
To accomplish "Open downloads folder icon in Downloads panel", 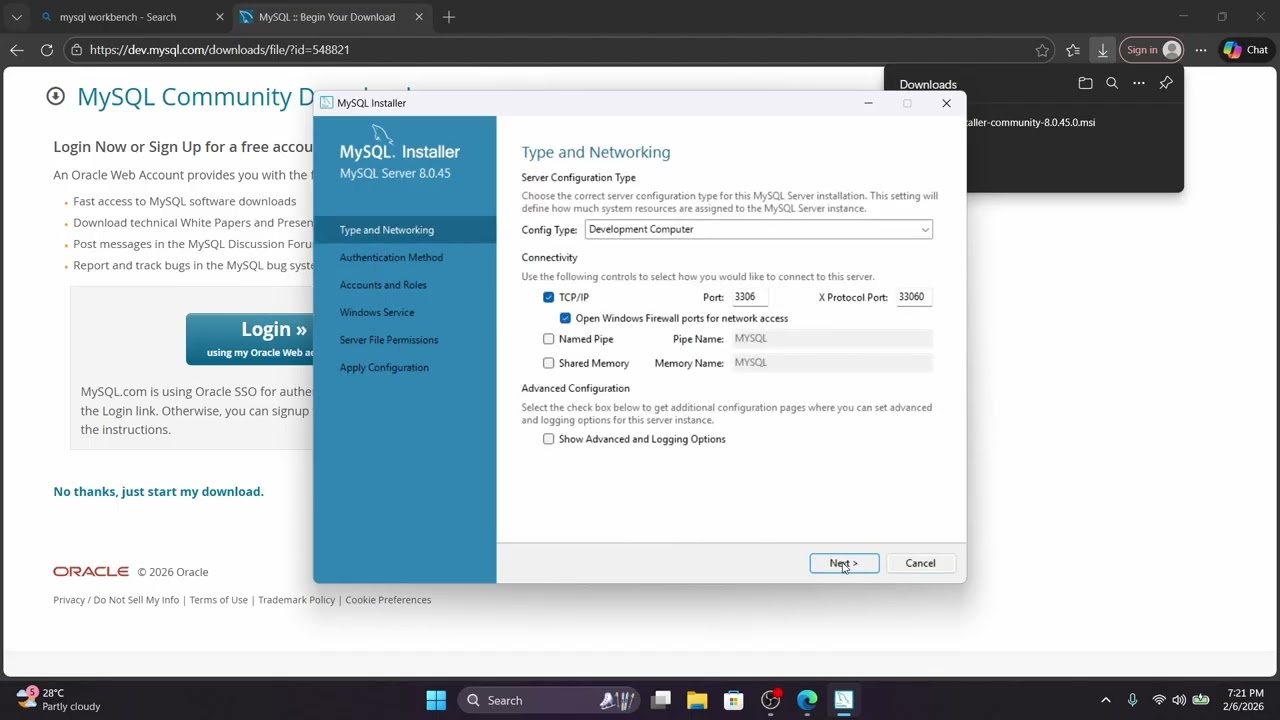I will point(1085,84).
